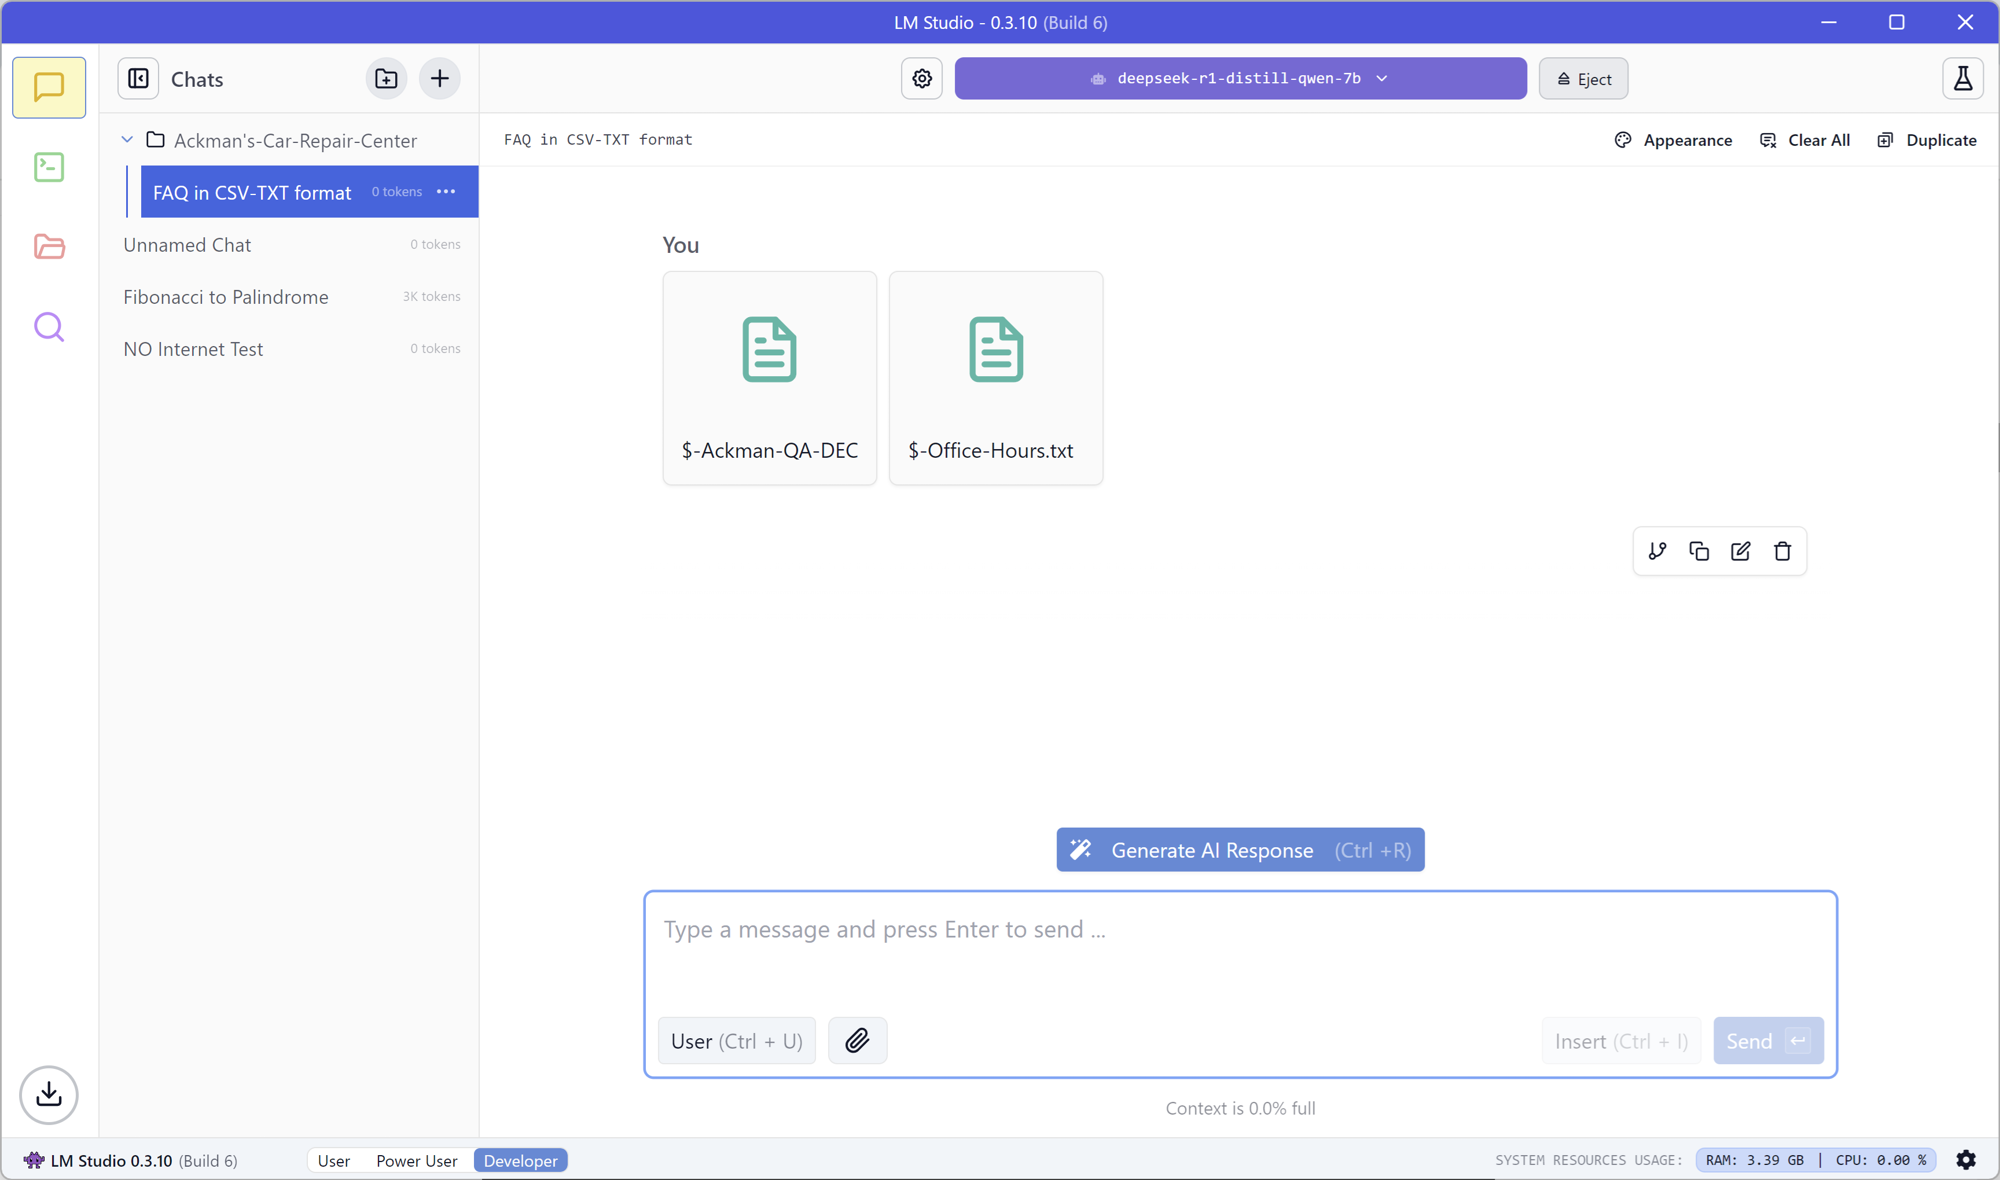Image resolution: width=2000 pixels, height=1180 pixels.
Task: Click the LM Studio logo in status bar
Action: 34,1160
